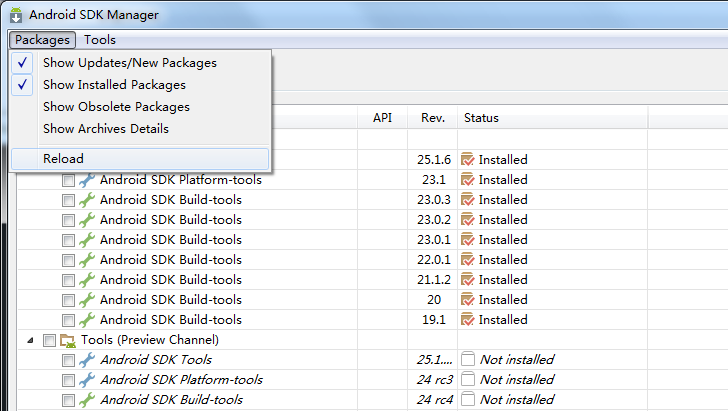The height and width of the screenshot is (411, 728).
Task: Check Build-tools revision 20 checkbox
Action: pos(68,300)
